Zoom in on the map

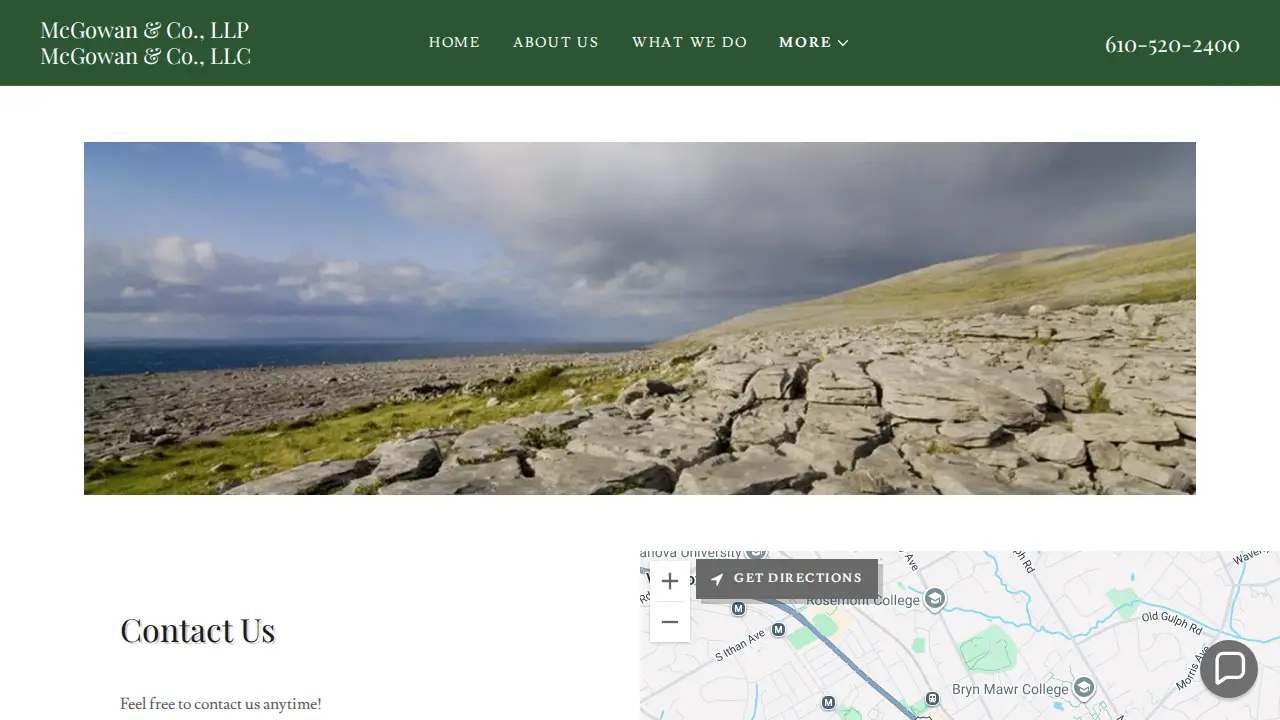(670, 581)
